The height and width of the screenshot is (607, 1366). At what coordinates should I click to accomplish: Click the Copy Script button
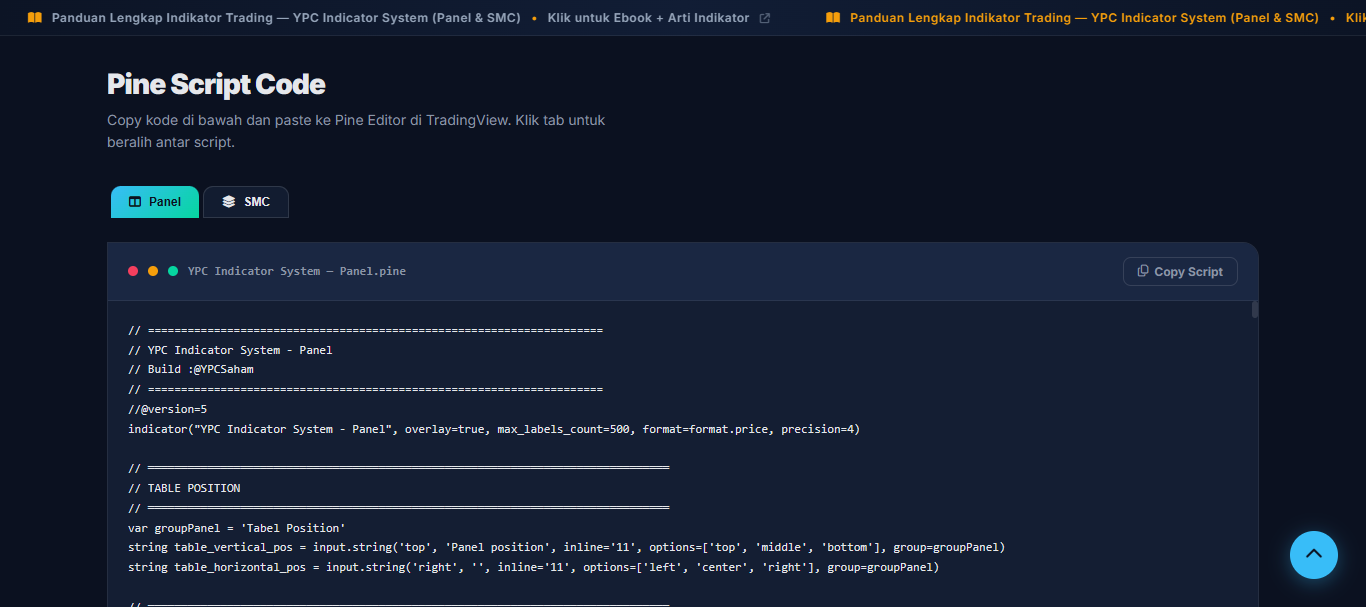(x=1180, y=271)
